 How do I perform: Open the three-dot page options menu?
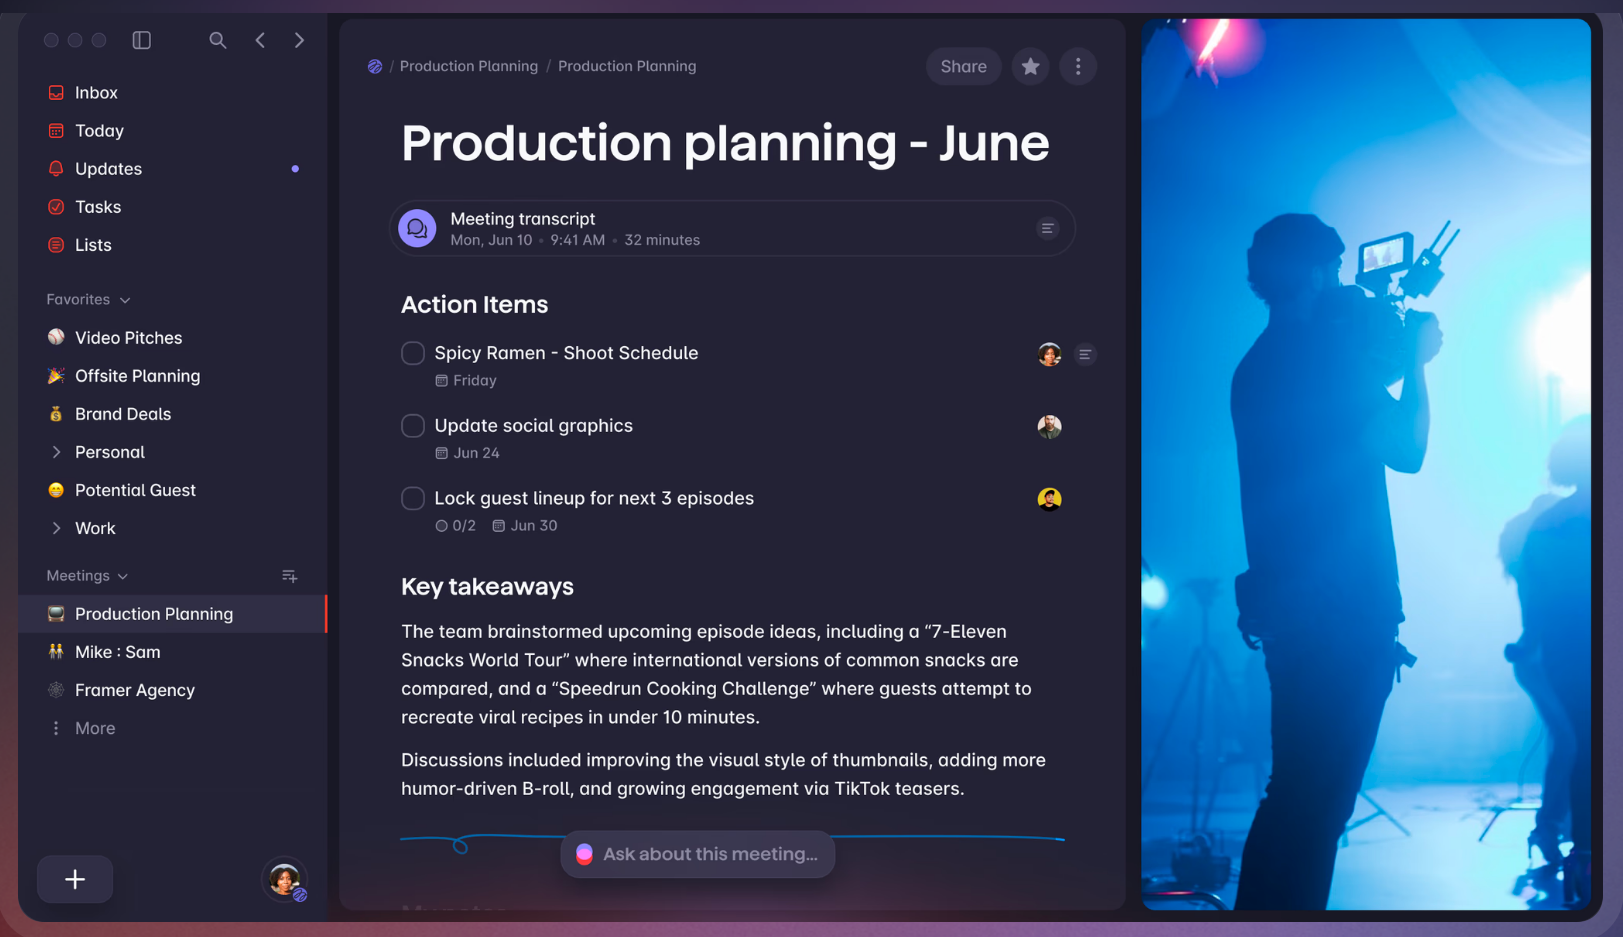pos(1077,67)
